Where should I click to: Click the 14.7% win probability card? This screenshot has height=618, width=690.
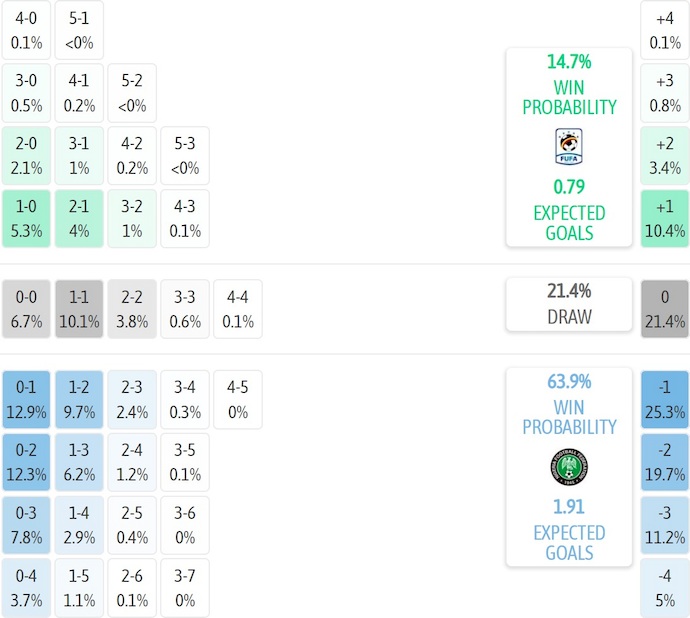pos(568,146)
